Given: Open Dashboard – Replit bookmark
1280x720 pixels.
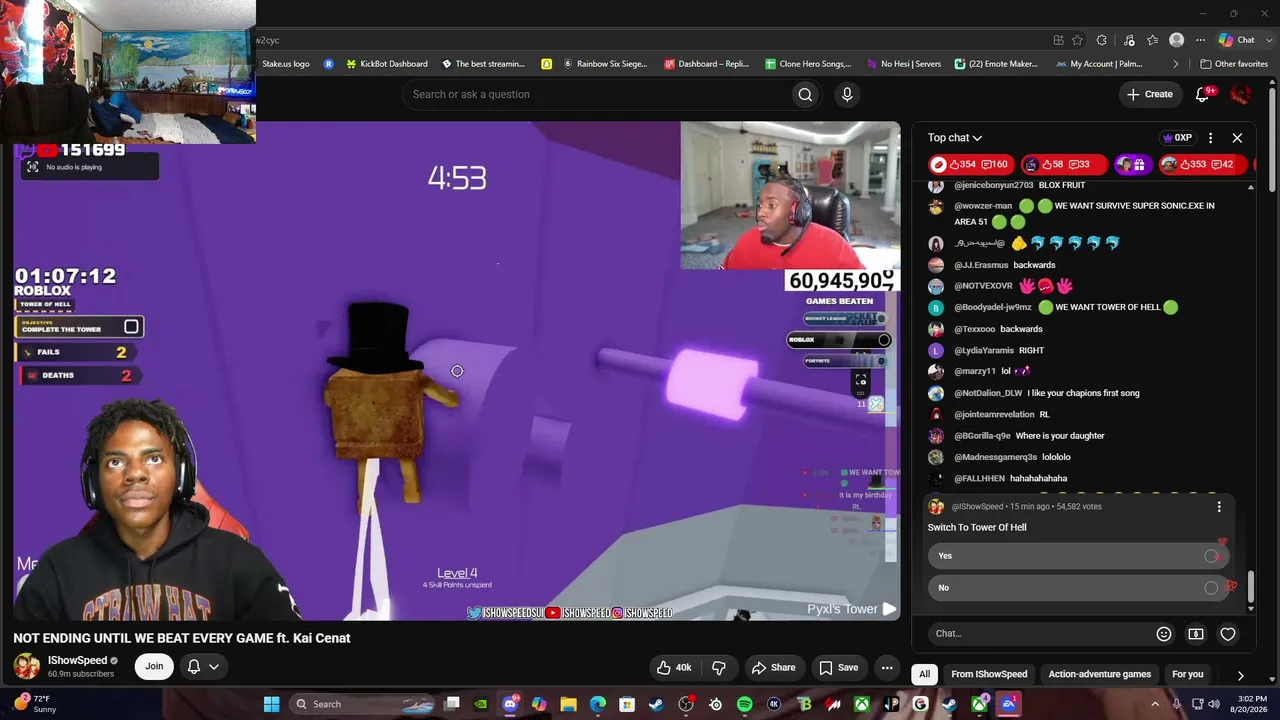Looking at the screenshot, I should pyautogui.click(x=706, y=64).
